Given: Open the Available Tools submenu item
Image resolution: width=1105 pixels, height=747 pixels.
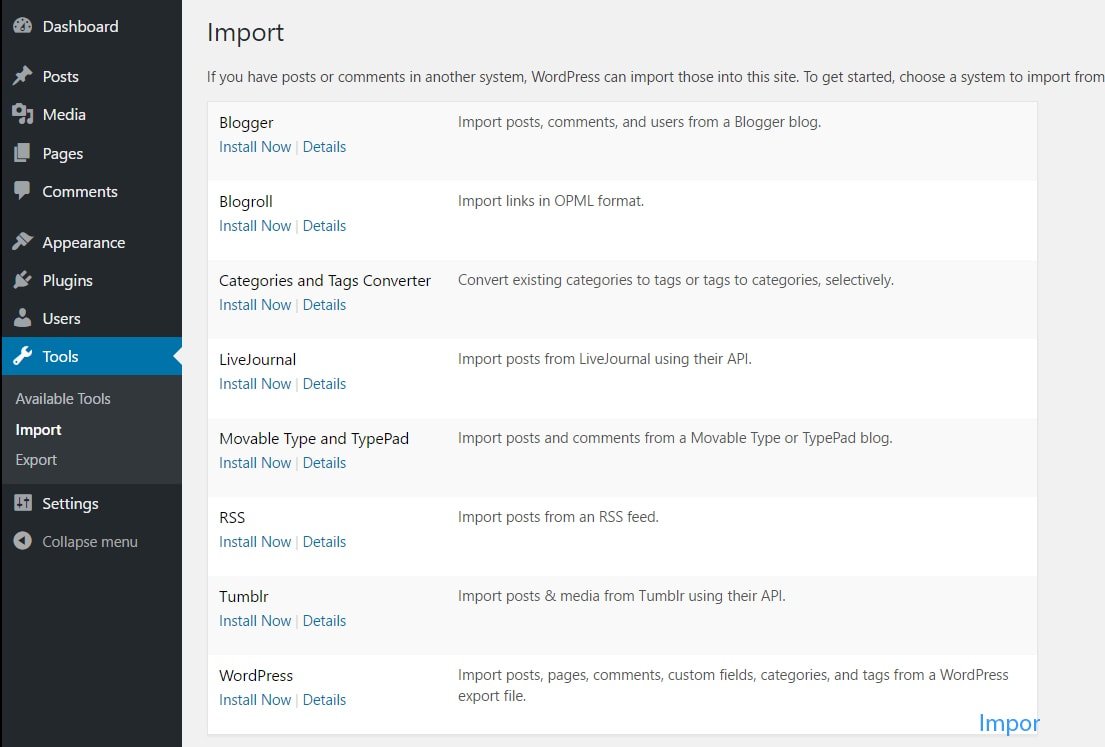Looking at the screenshot, I should pyautogui.click(x=62, y=398).
